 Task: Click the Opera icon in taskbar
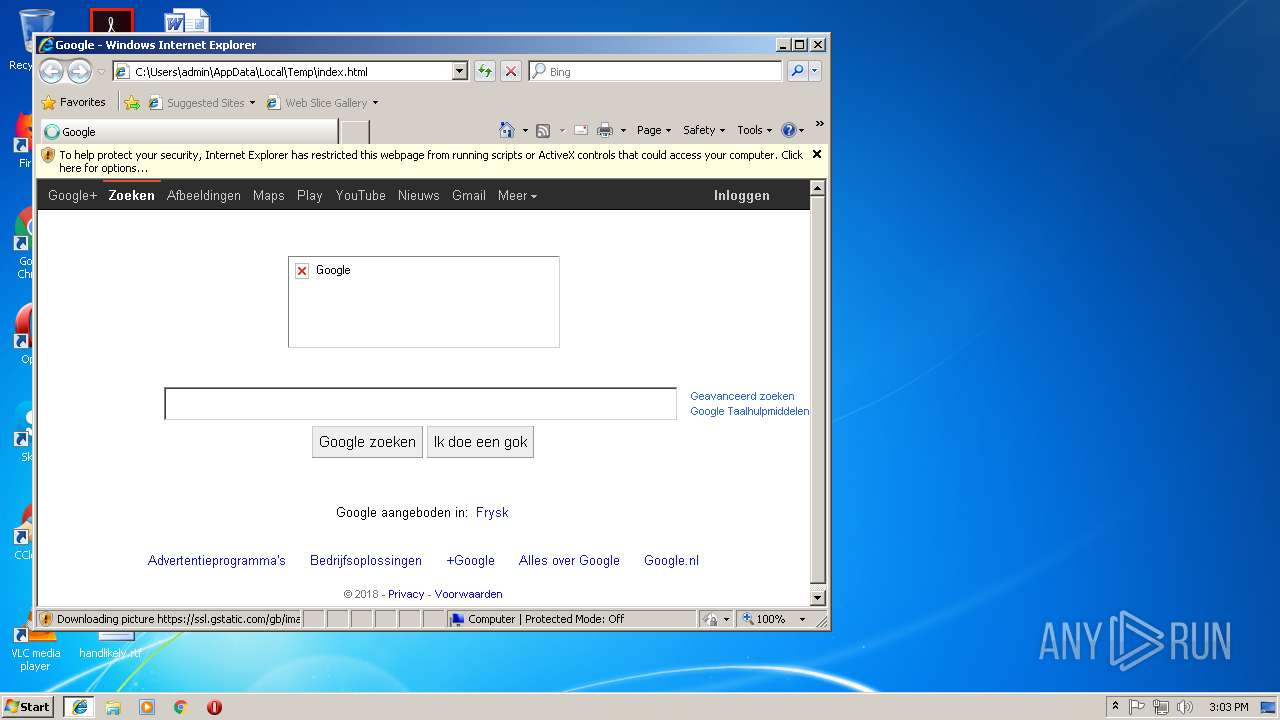[x=214, y=707]
